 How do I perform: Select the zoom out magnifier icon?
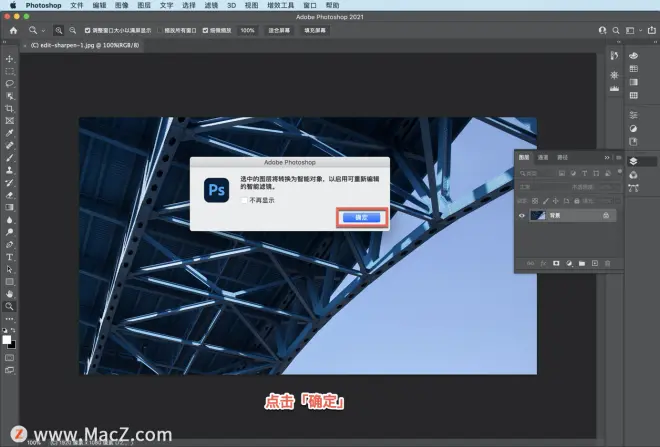click(x=73, y=30)
